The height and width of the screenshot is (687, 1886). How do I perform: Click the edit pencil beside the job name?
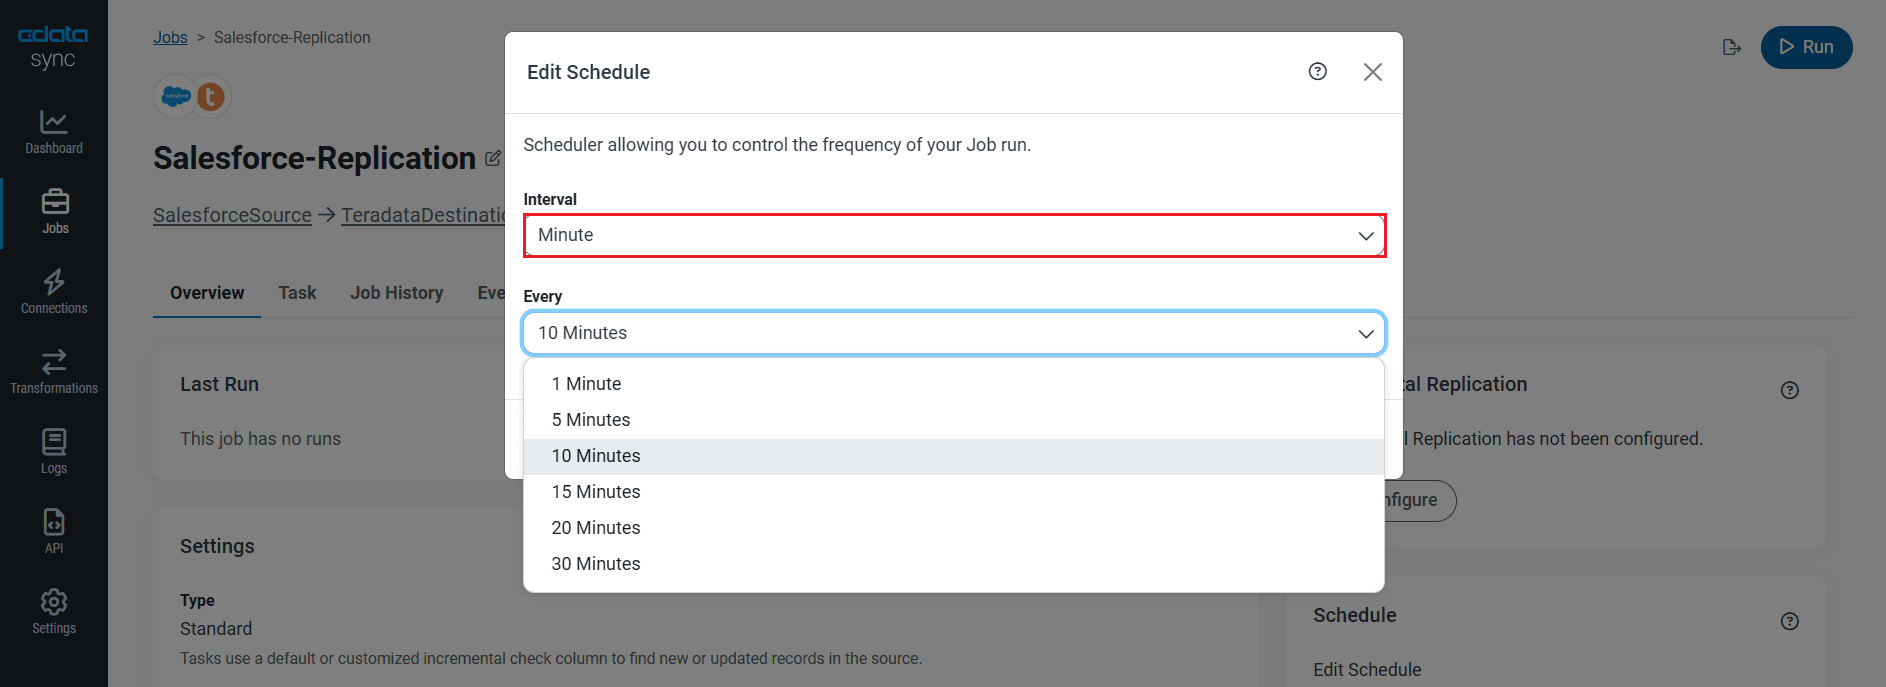point(493,158)
